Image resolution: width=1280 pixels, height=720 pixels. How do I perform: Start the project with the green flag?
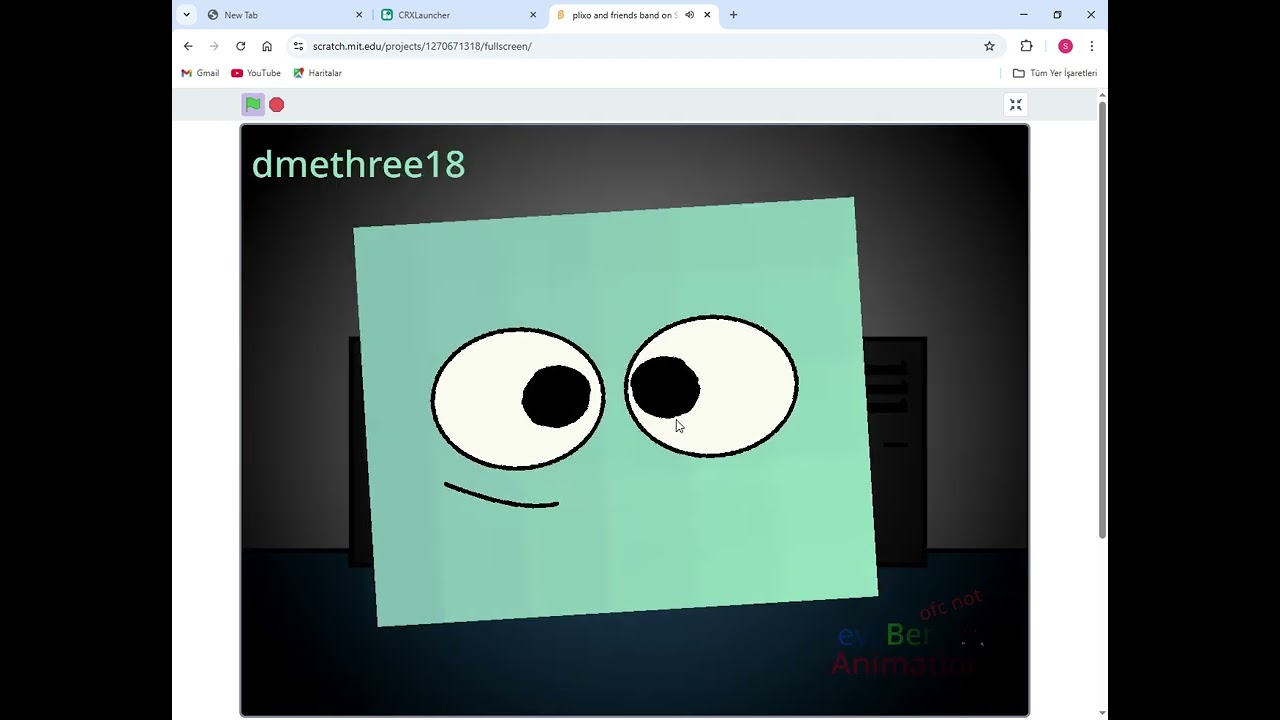coord(253,104)
